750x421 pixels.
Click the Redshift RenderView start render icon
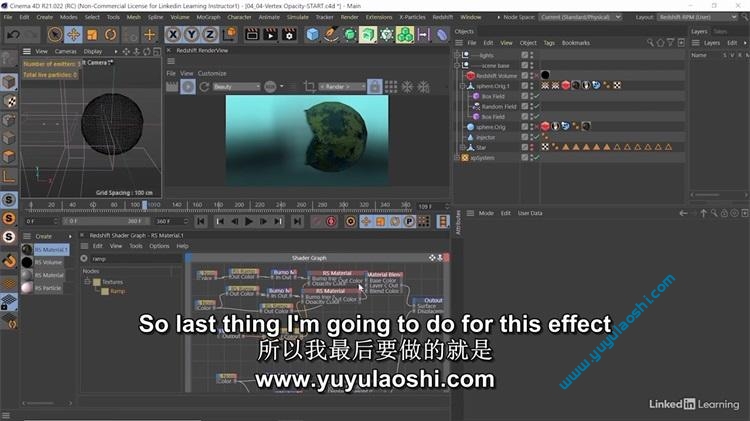pos(188,87)
